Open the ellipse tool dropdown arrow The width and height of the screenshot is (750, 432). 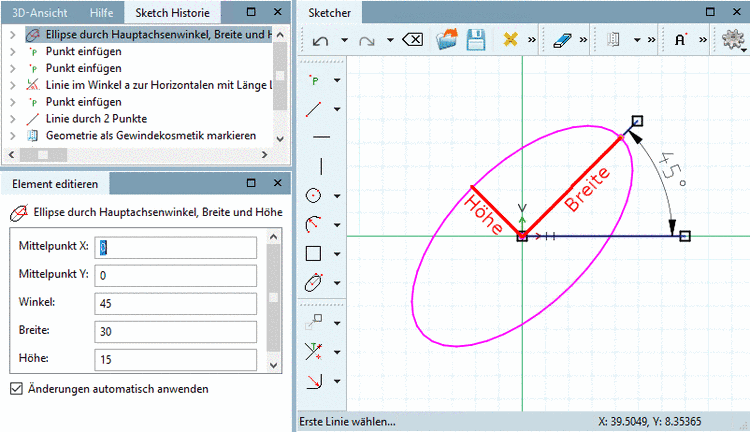(x=337, y=283)
